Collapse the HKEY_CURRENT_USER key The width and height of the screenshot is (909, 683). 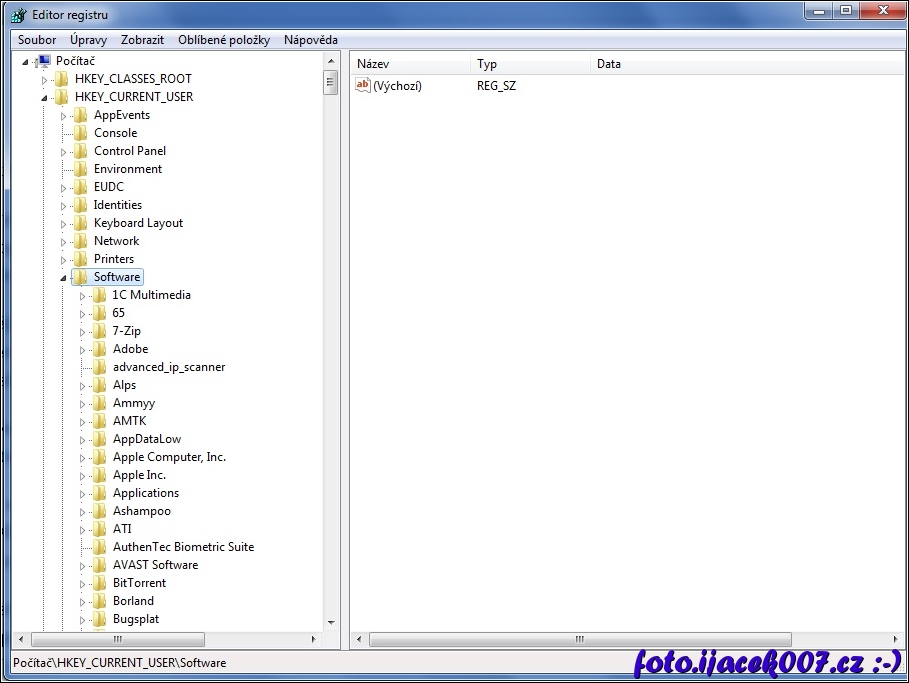click(x=45, y=98)
